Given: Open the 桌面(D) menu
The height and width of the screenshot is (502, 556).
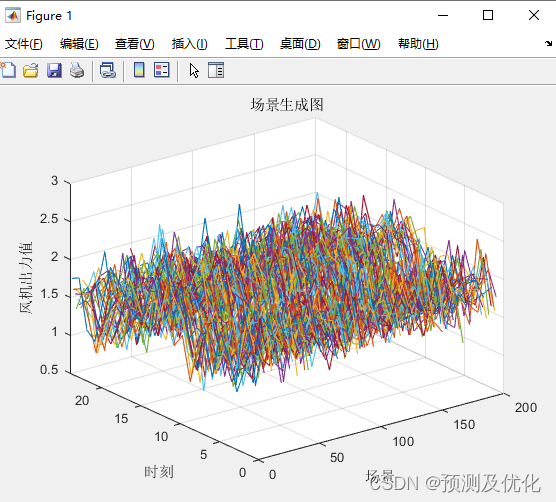Looking at the screenshot, I should (x=300, y=44).
